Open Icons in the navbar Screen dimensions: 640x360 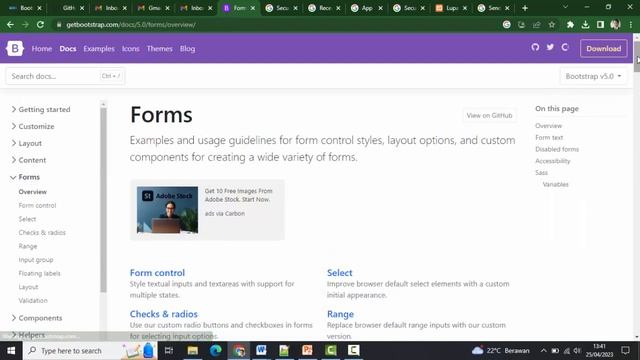pos(131,49)
